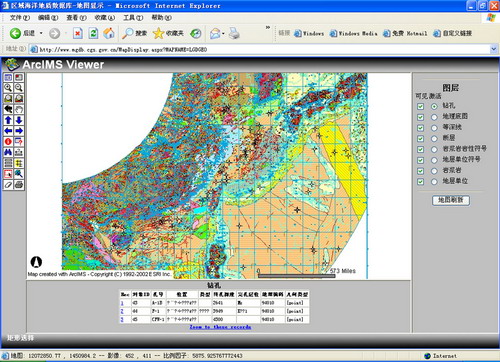Toggle visibility checkbox for 岩浆岩岩性符号 layer
Screen dimensions: 500x362
point(420,149)
